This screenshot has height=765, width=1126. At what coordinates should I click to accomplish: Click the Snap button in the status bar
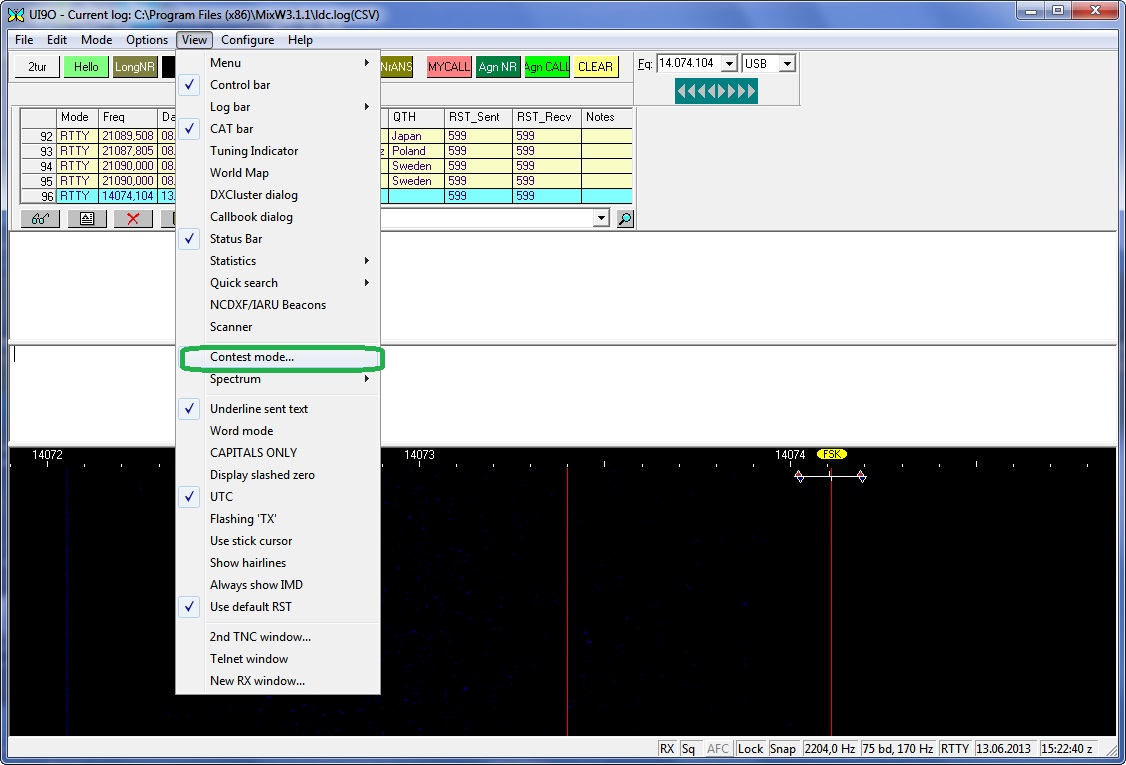click(783, 749)
